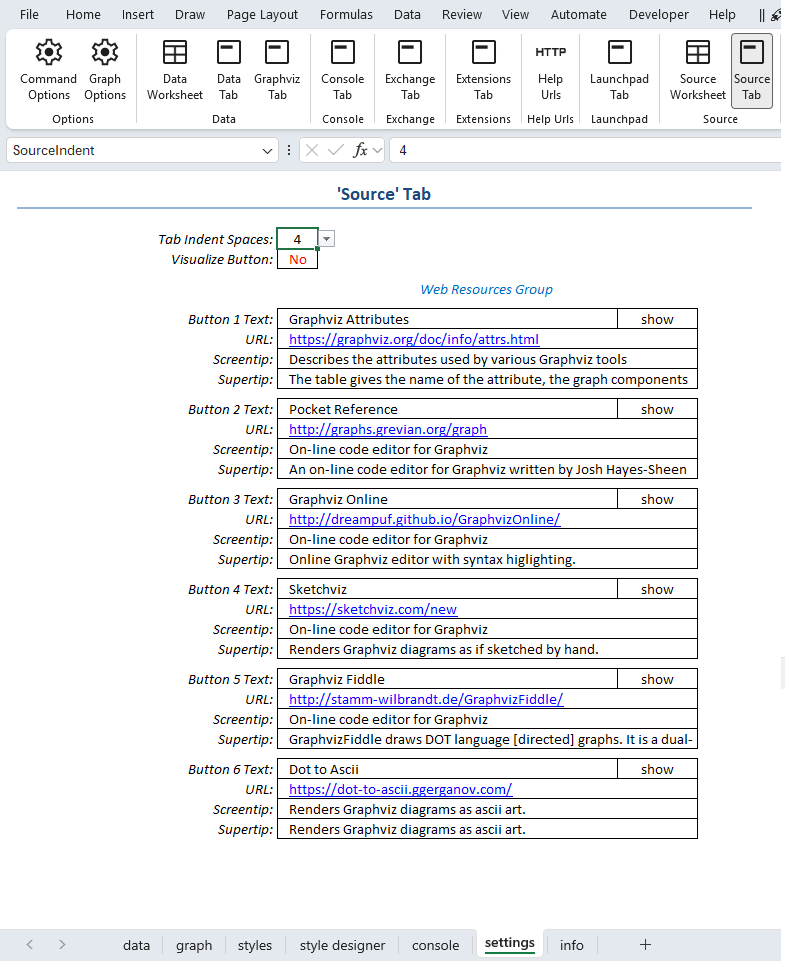Screen dimensions: 785x962
Task: Open Console Tab from the ribbon
Action: pyautogui.click(x=343, y=70)
